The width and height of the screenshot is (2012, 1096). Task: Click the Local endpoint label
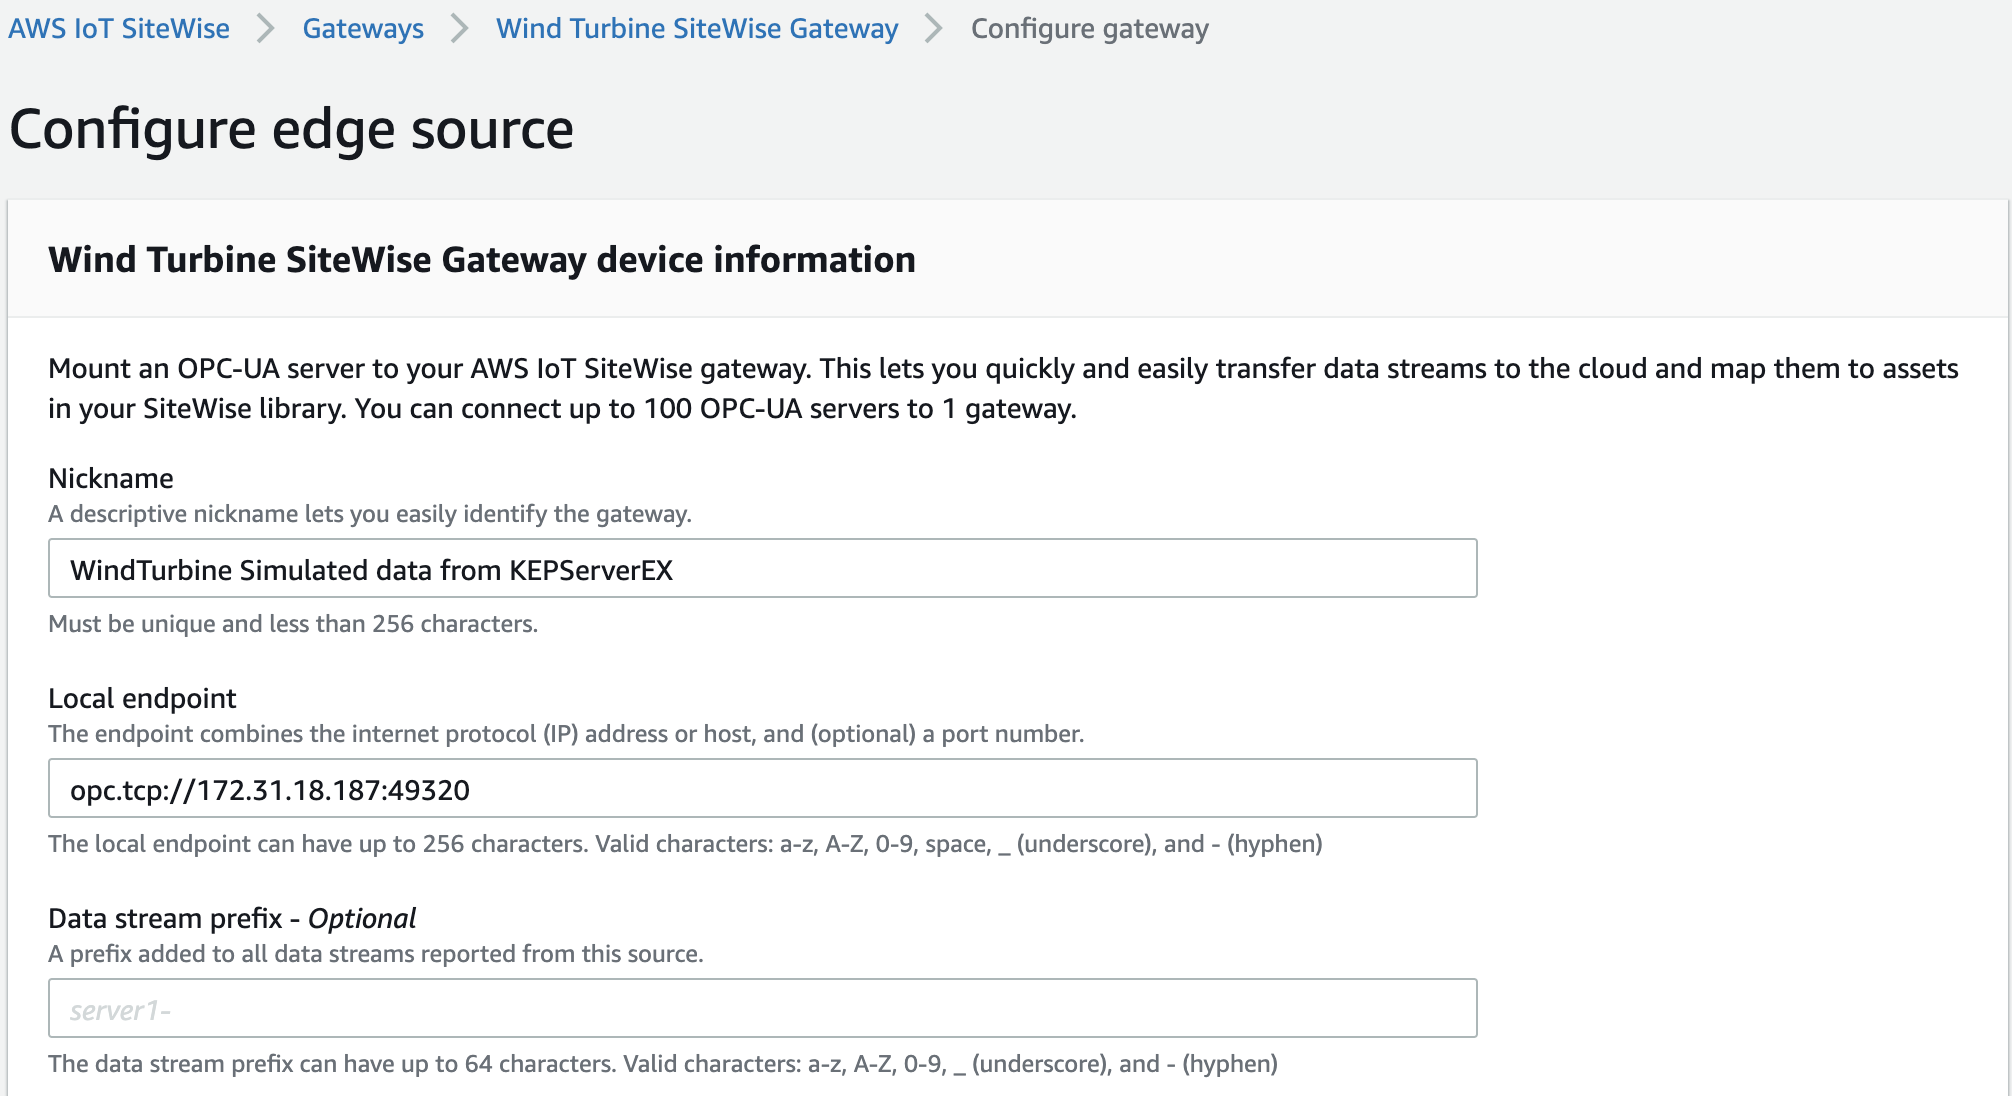pyautogui.click(x=142, y=698)
